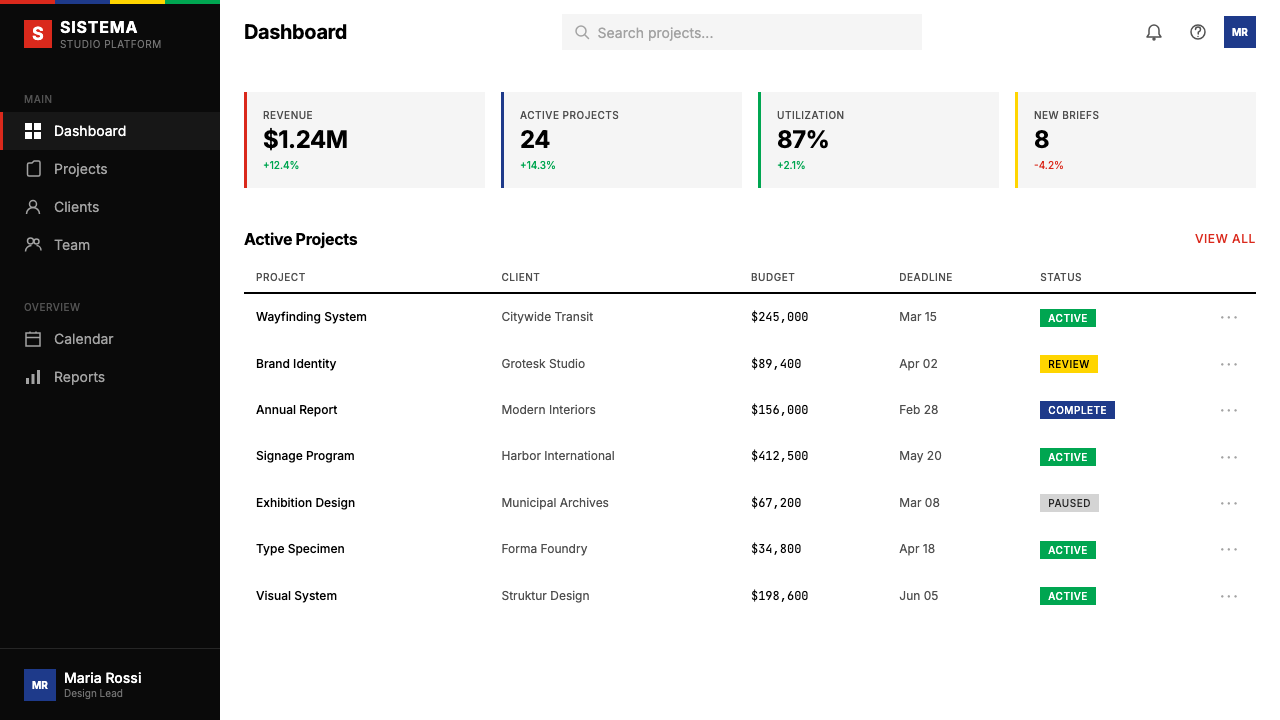The width and height of the screenshot is (1280, 720).
Task: Open notifications bell icon
Action: point(1154,32)
